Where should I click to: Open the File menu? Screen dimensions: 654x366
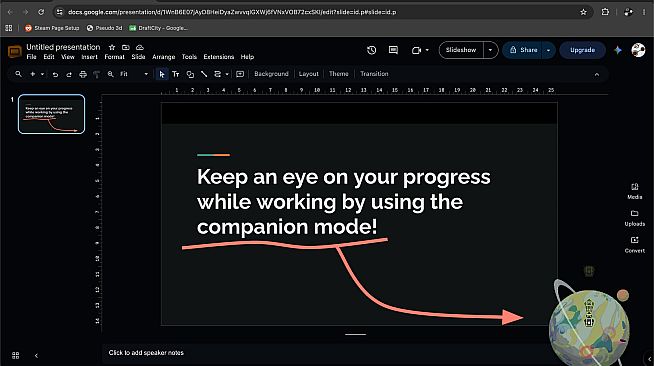click(31, 57)
